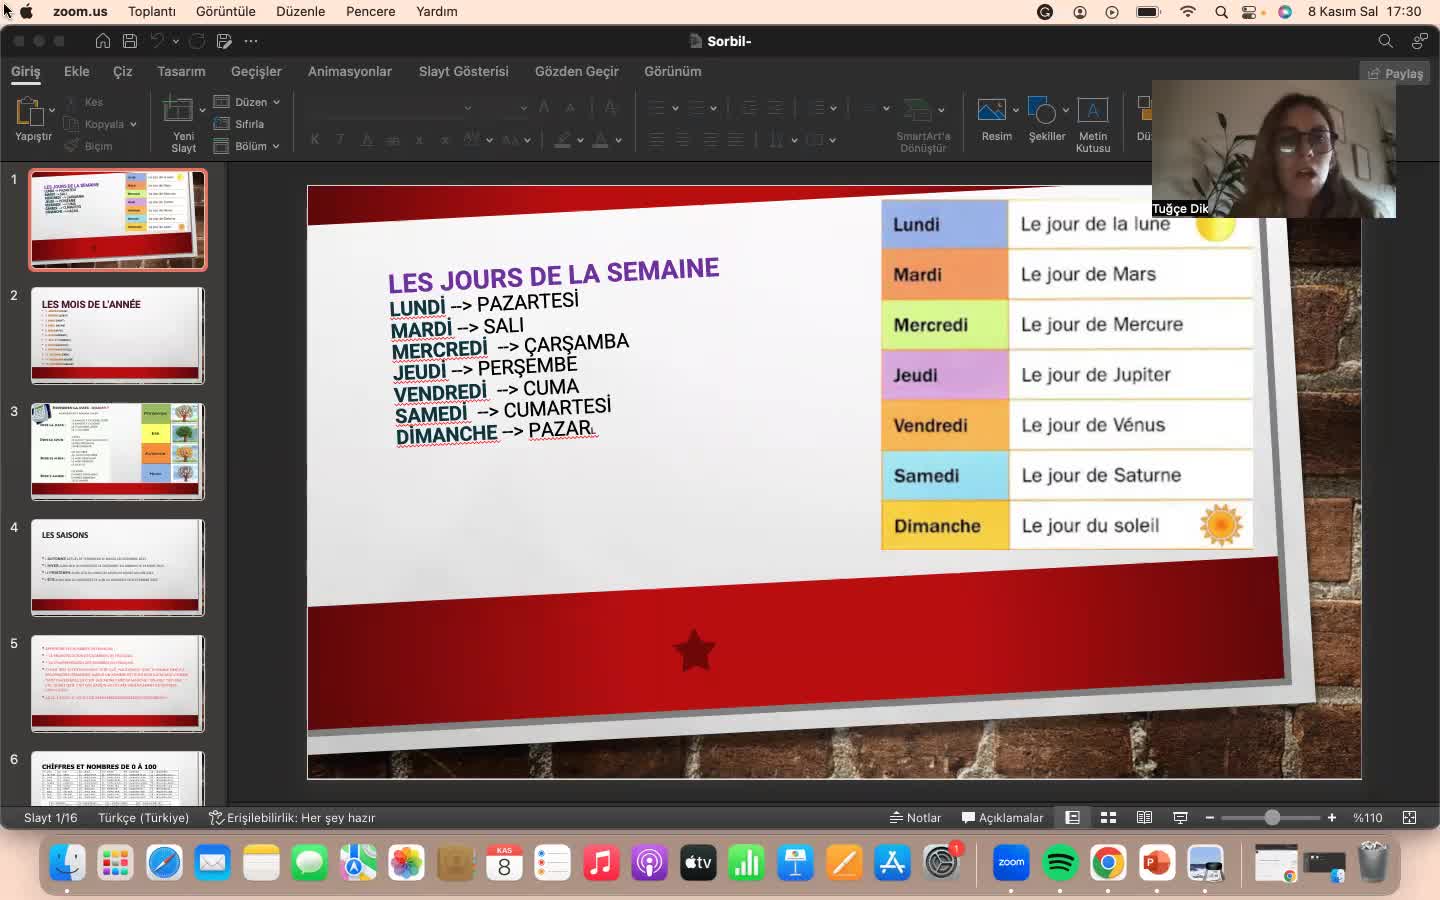
Task: Click the collaboration person icon in title bar
Action: click(x=1419, y=41)
